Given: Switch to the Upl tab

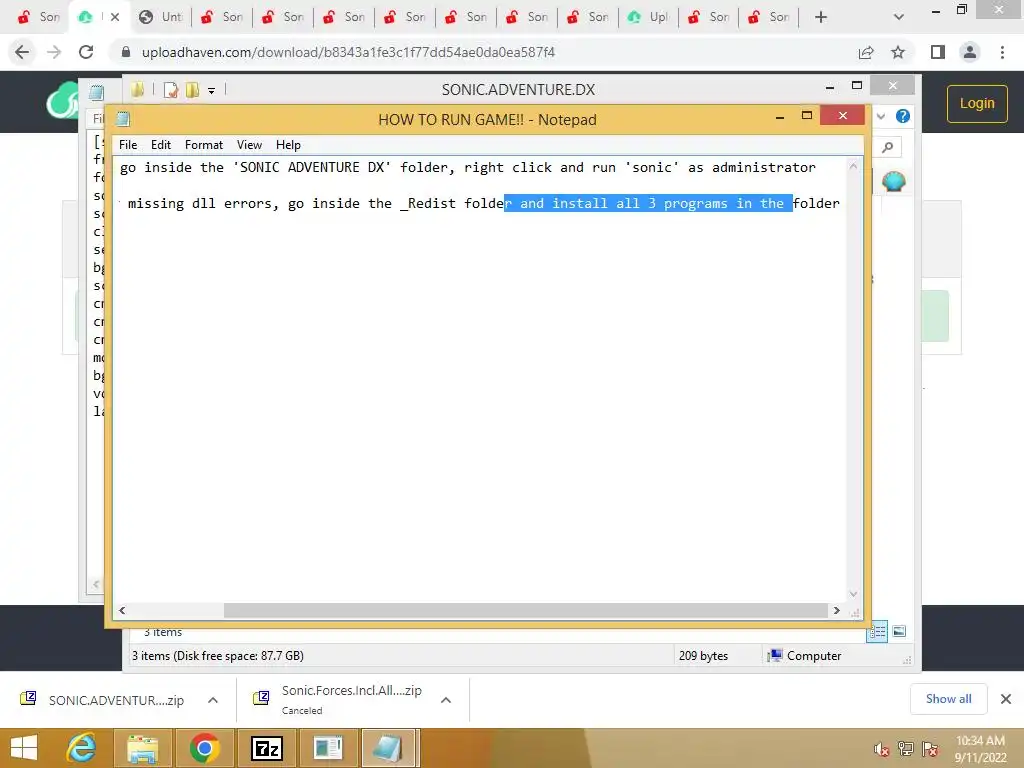Looking at the screenshot, I should [x=649, y=17].
